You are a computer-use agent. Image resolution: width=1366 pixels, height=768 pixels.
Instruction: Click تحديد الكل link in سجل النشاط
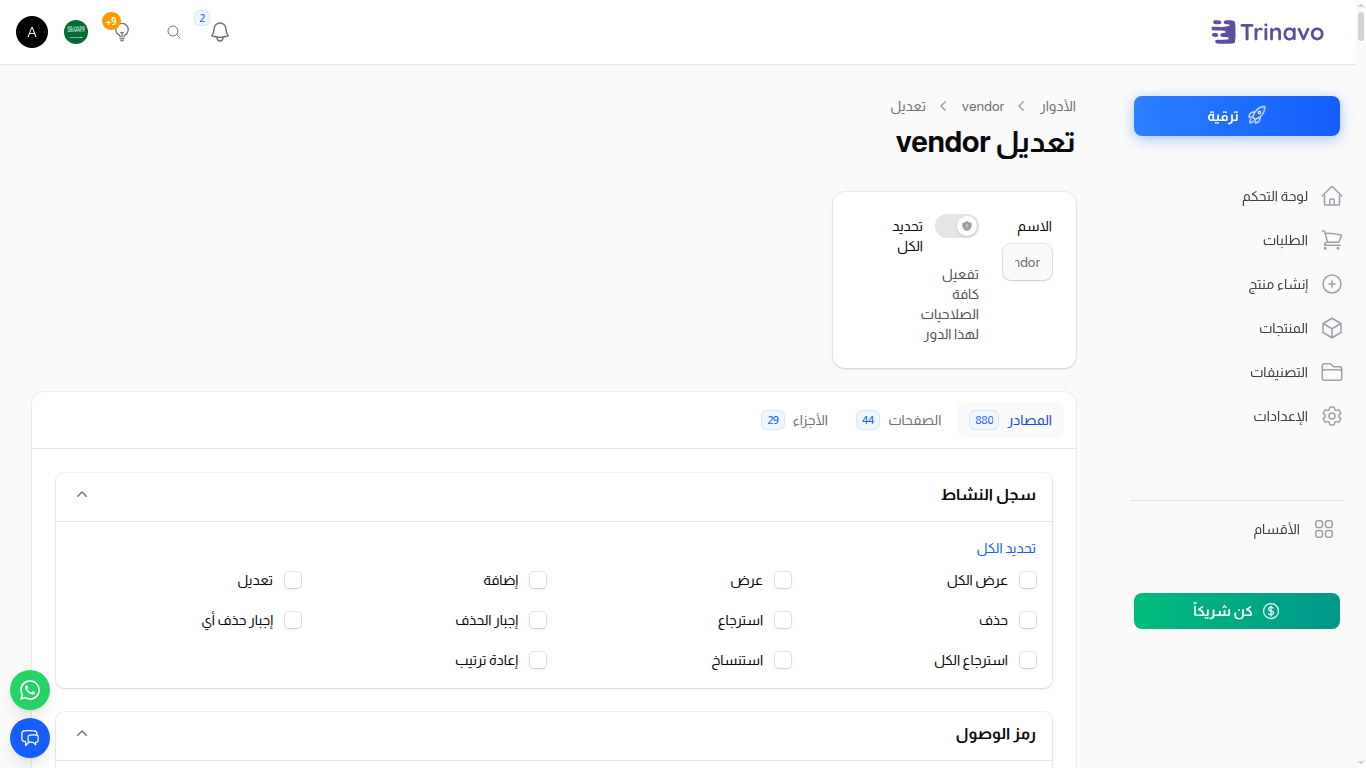click(x=1006, y=549)
